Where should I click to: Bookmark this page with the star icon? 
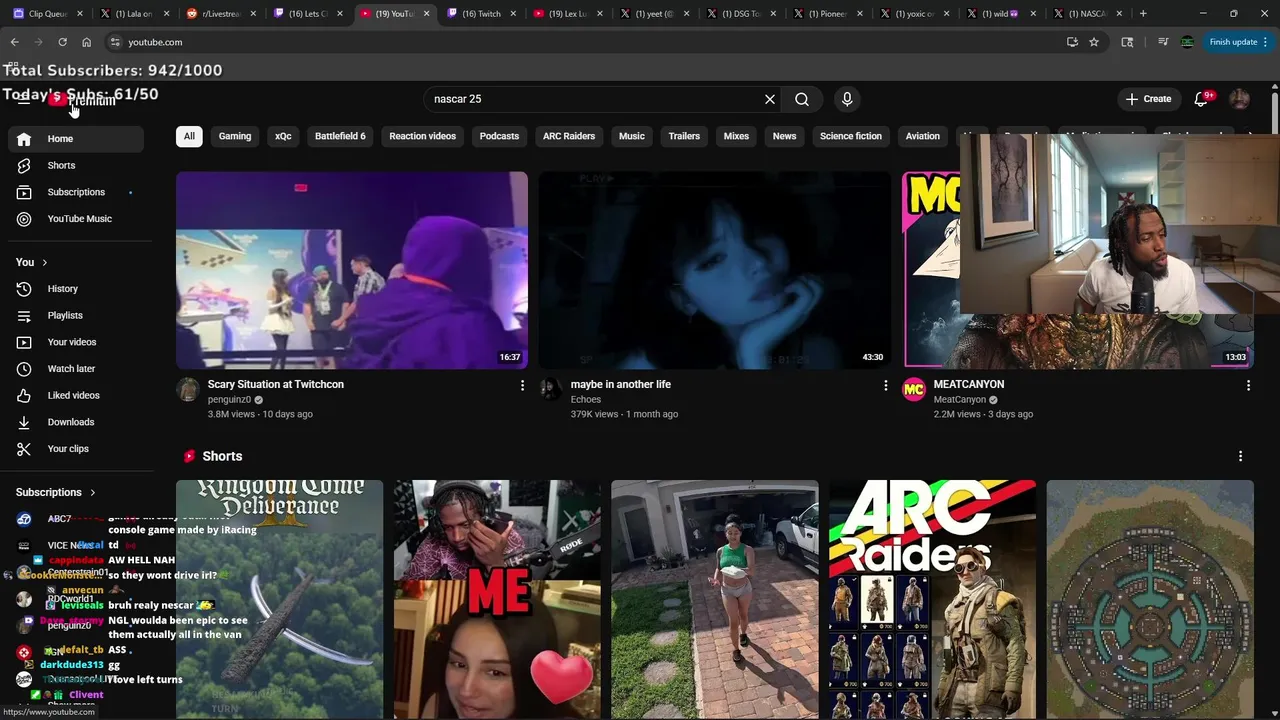tap(1094, 42)
